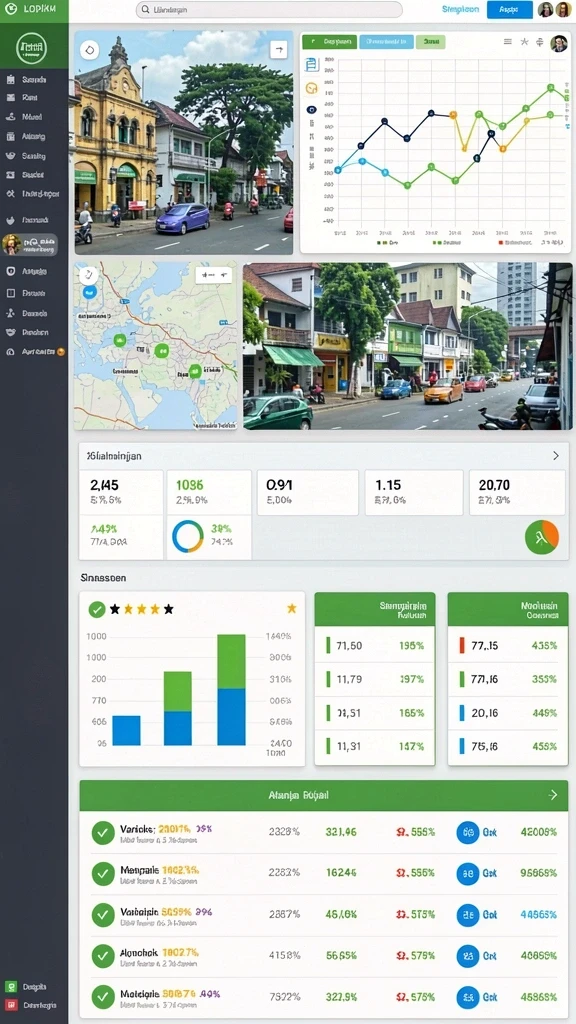576x1024 pixels.
Task: Click the green header of the middle stats table
Action: click(x=375, y=610)
